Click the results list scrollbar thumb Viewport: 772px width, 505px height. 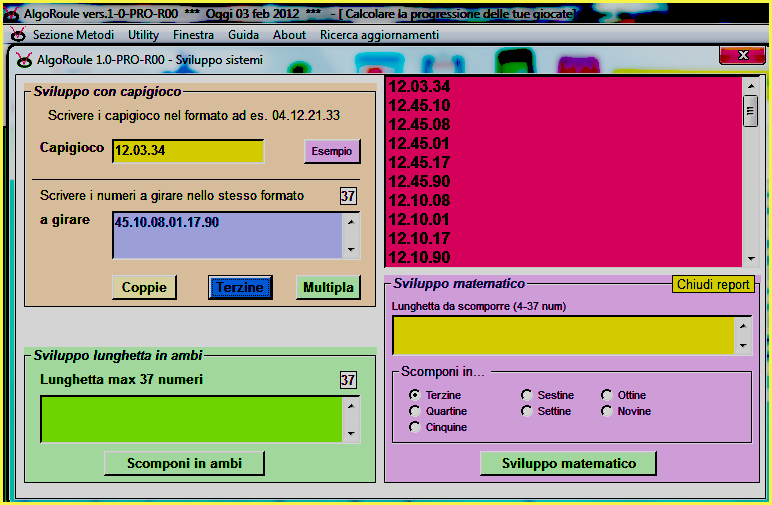pyautogui.click(x=750, y=111)
